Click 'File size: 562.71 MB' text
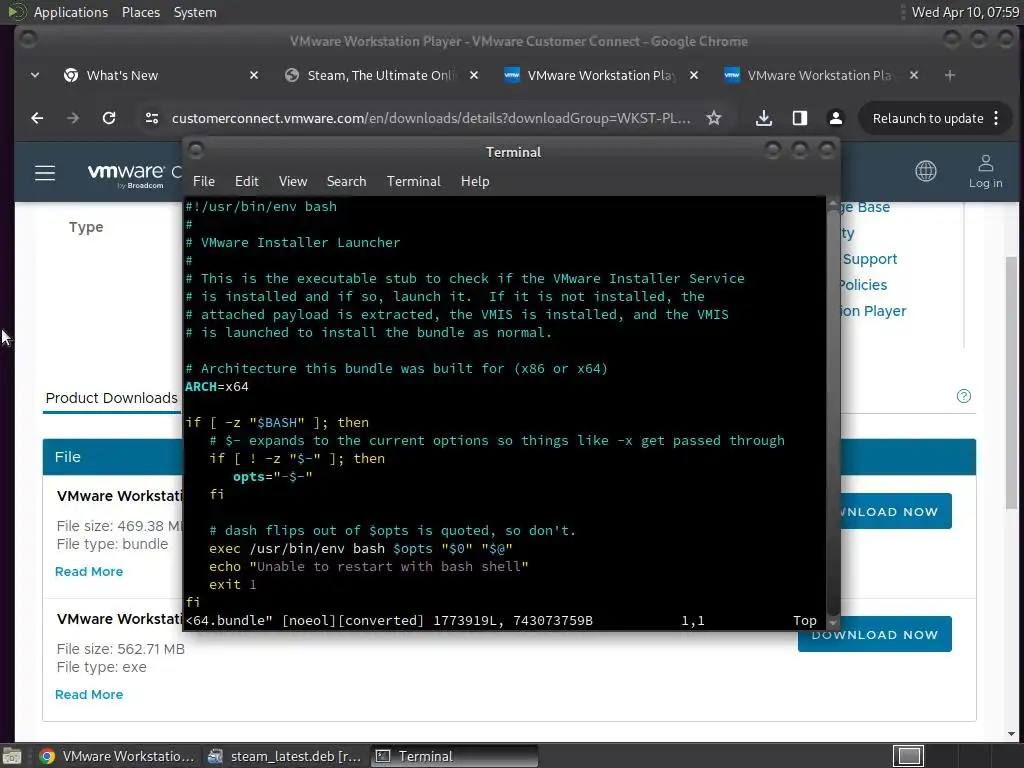The image size is (1024, 768). (x=120, y=649)
